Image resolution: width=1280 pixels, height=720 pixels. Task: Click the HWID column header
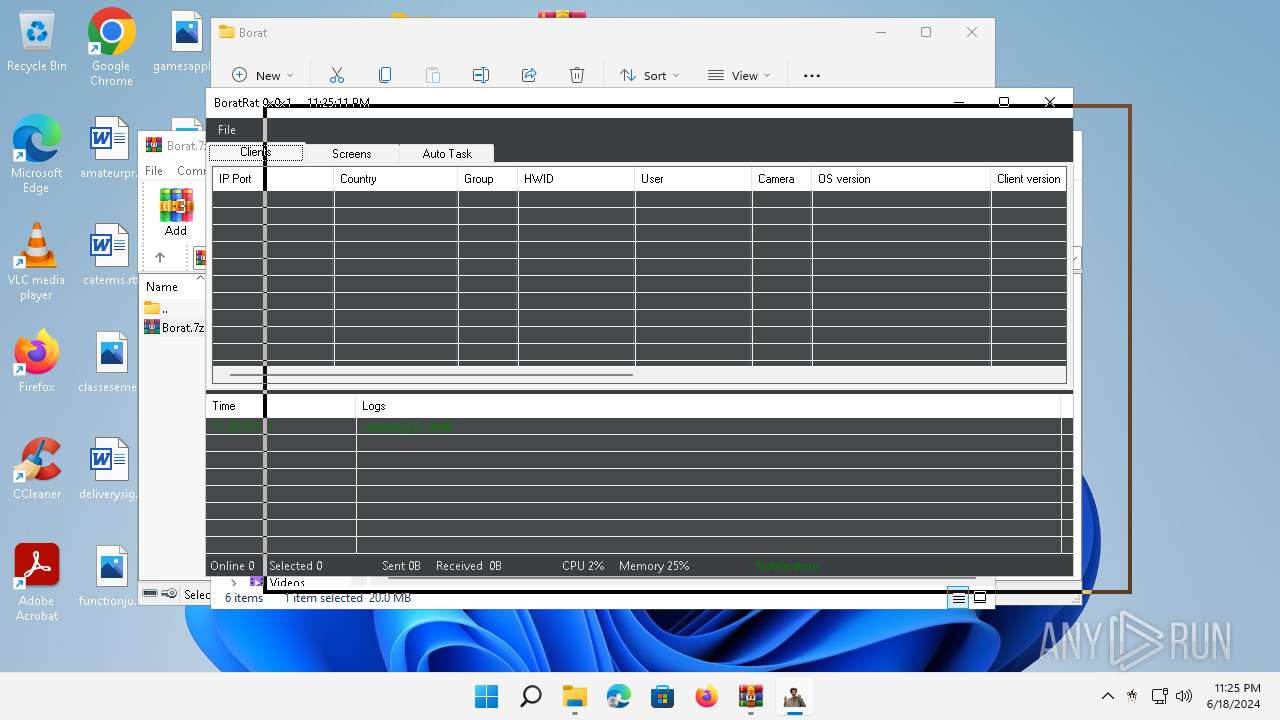click(576, 179)
